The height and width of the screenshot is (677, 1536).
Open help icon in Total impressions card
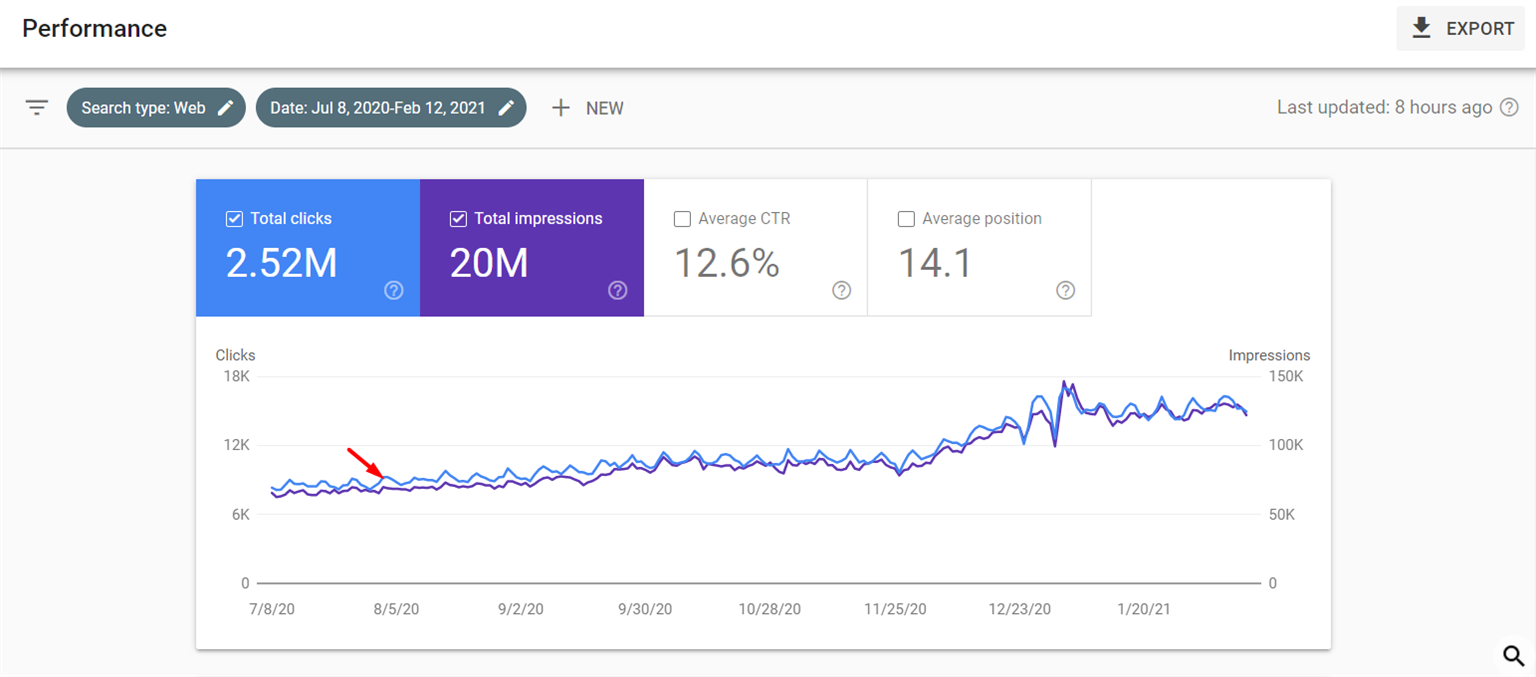618,290
